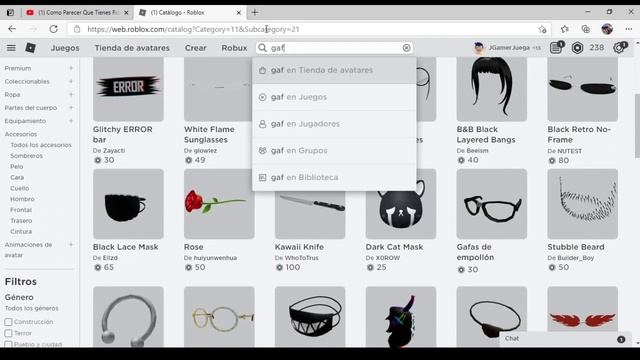Select the Accesorios category
The height and width of the screenshot is (360, 640).
pyautogui.click(x=21, y=134)
